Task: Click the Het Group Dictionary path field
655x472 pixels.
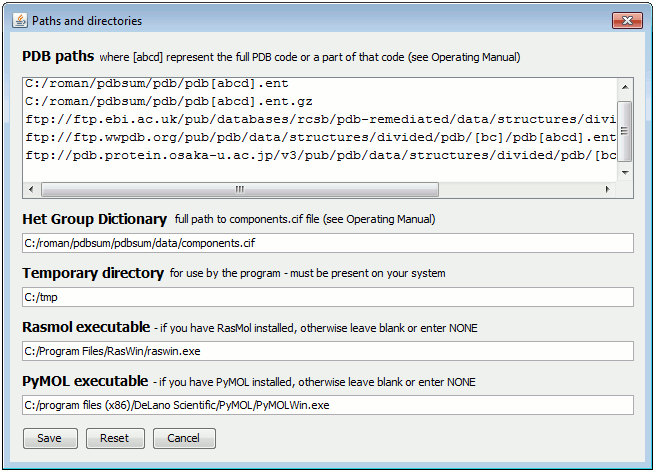Action: [327, 242]
